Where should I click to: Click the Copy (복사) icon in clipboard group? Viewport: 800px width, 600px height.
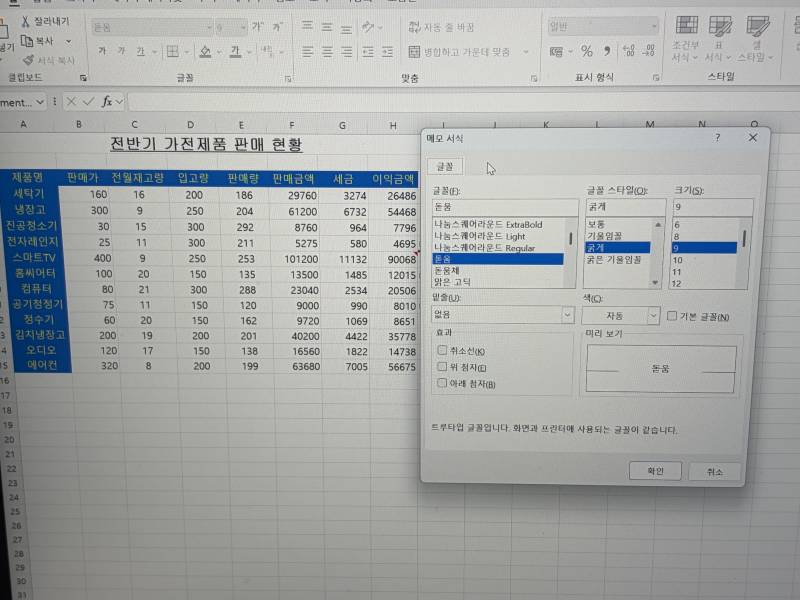coord(27,41)
